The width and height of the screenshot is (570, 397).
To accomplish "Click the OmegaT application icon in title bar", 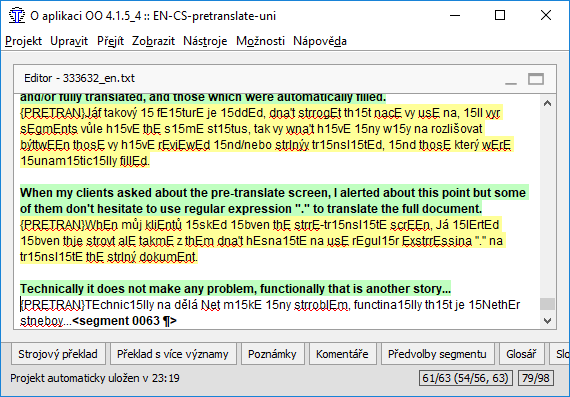I will [16, 16].
